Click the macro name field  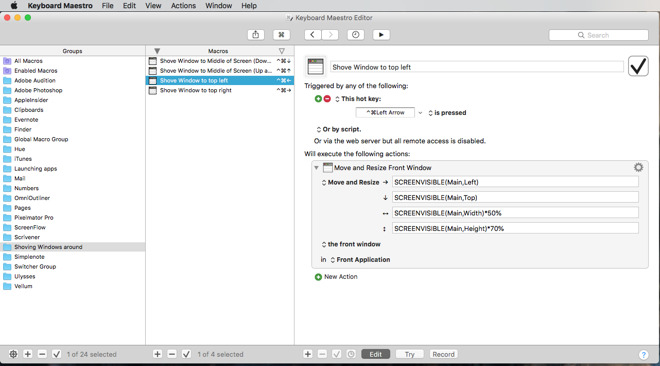pyautogui.click(x=477, y=67)
